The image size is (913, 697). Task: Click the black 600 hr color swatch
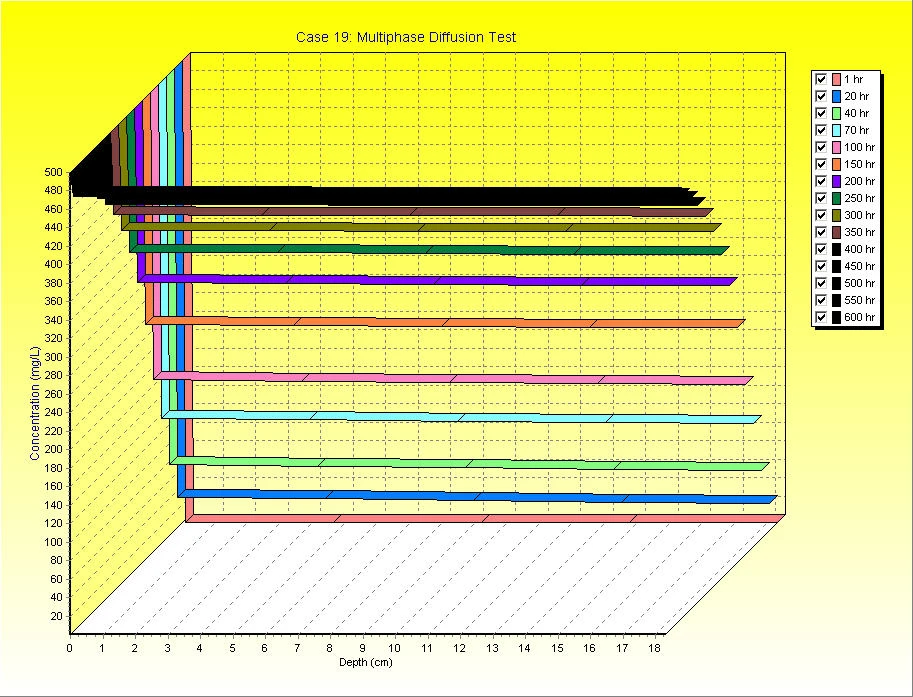[x=836, y=317]
